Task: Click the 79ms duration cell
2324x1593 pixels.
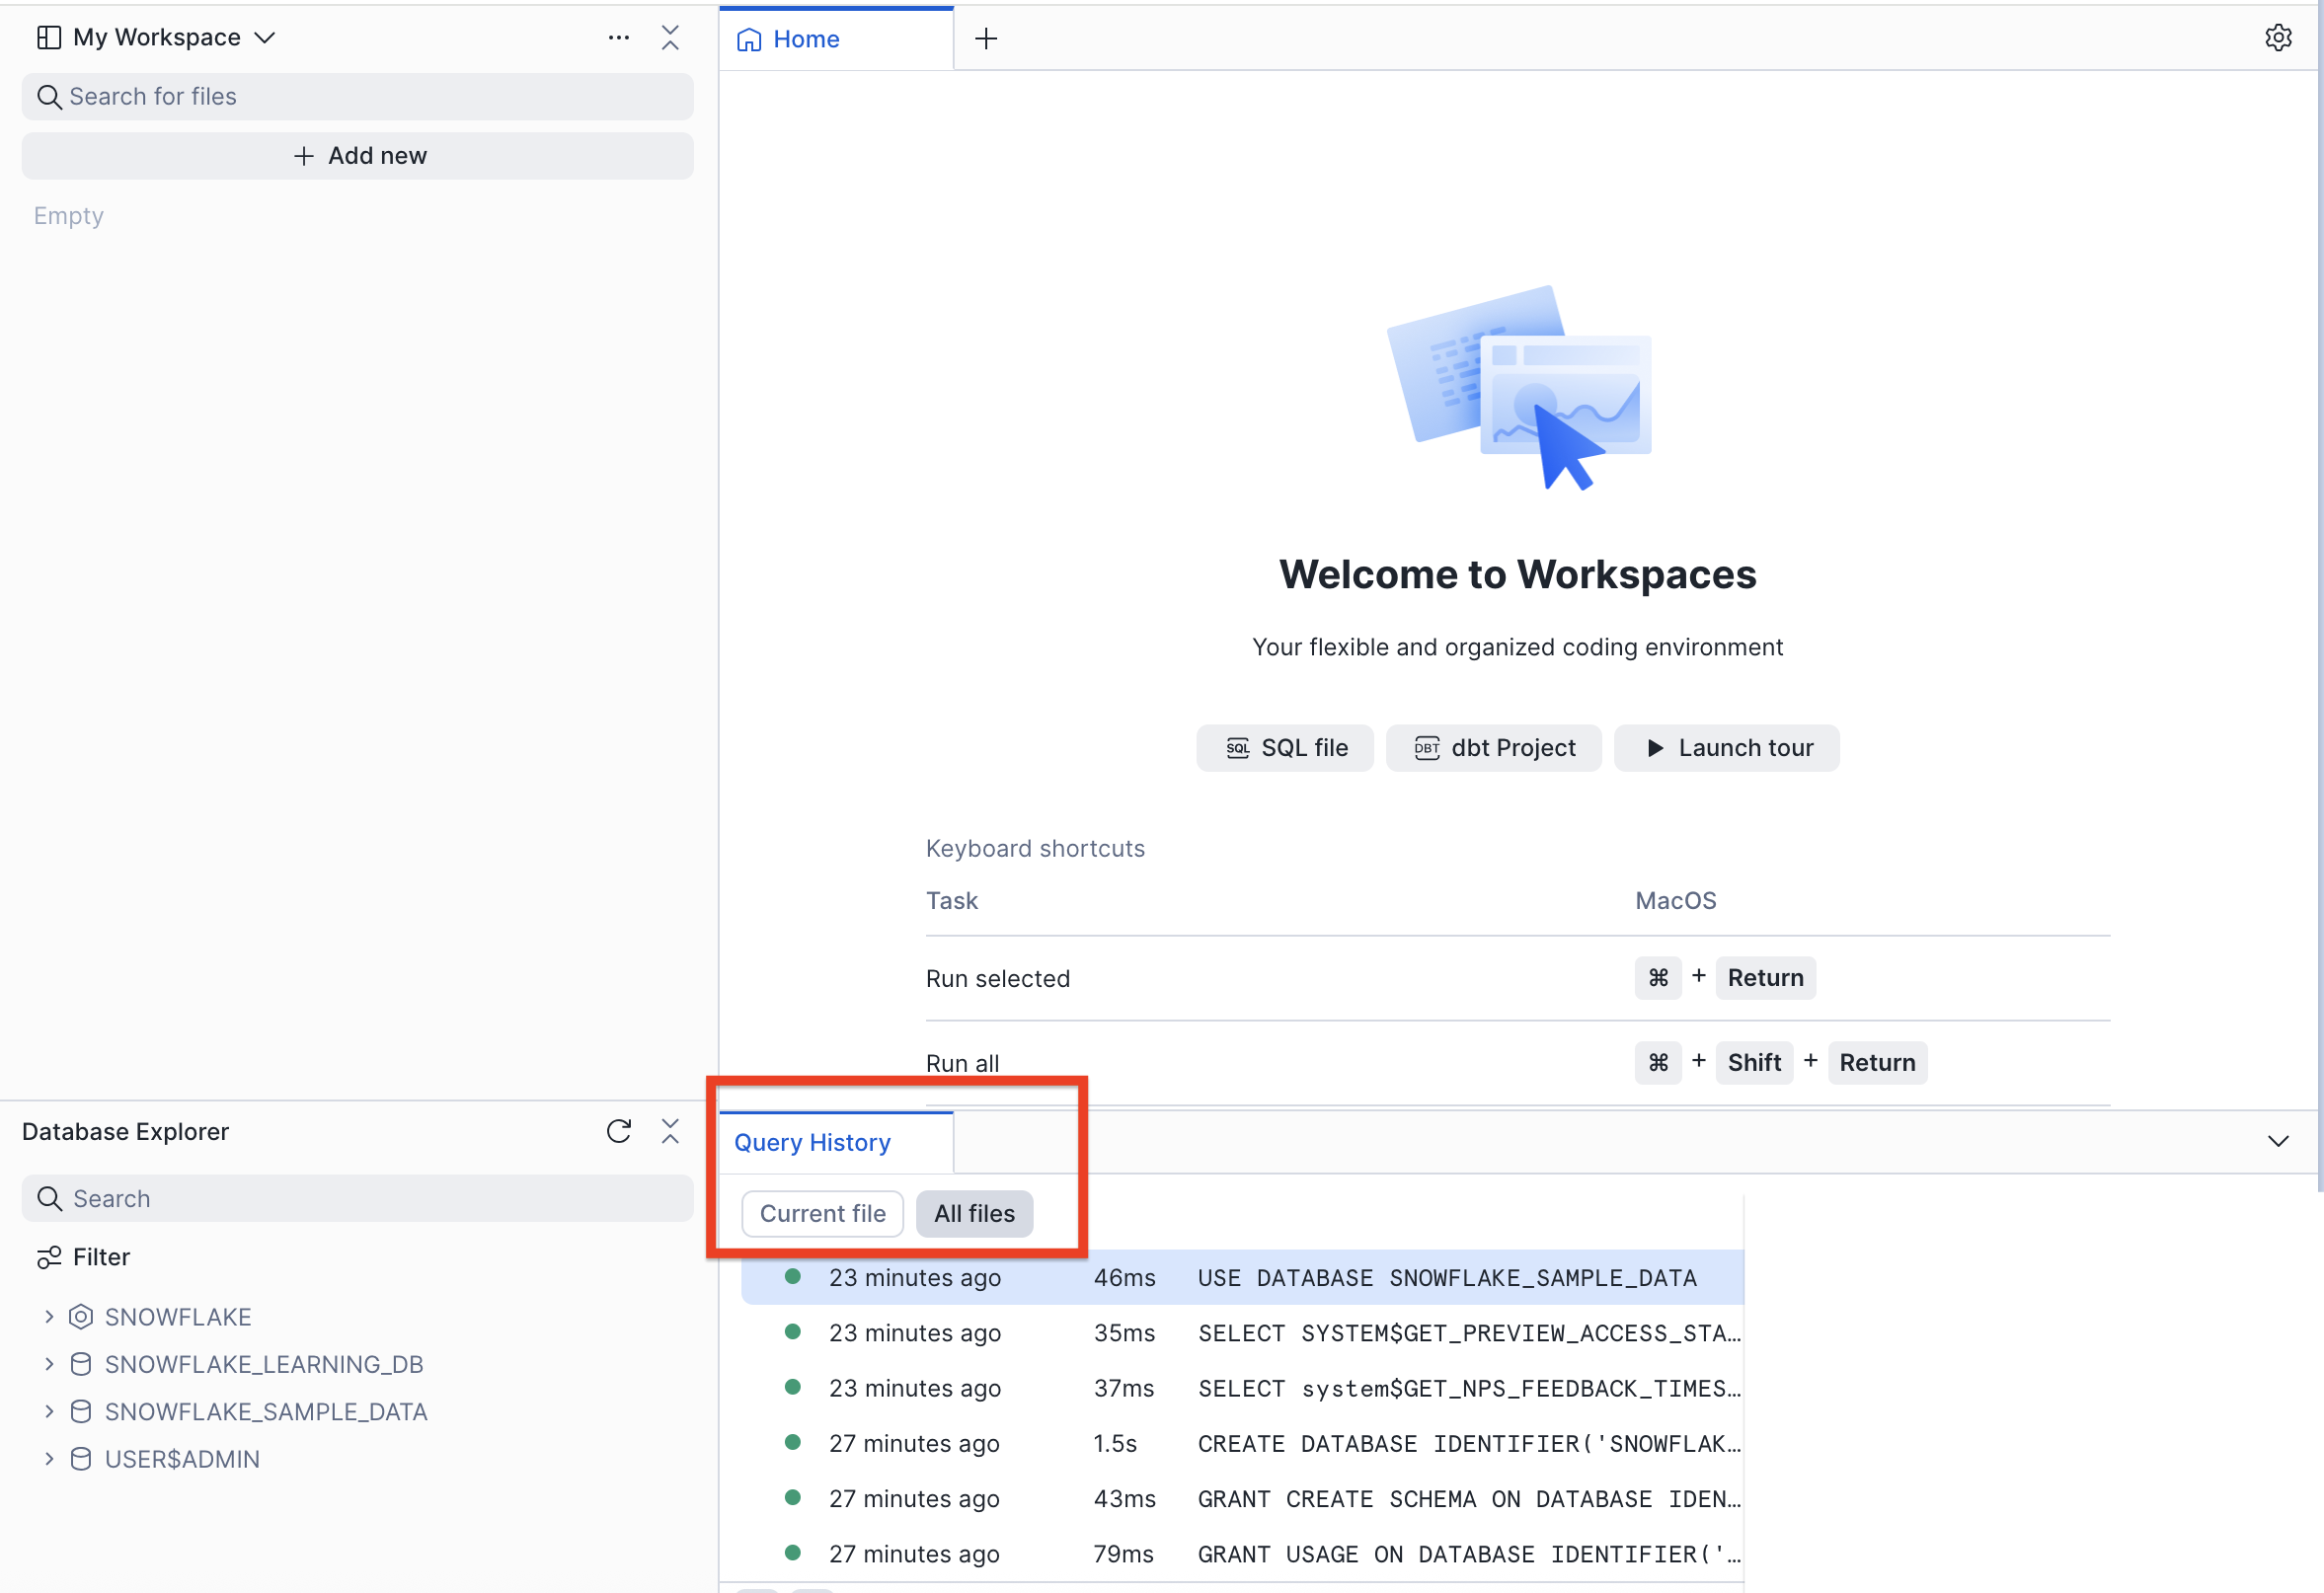Action: (x=1123, y=1554)
